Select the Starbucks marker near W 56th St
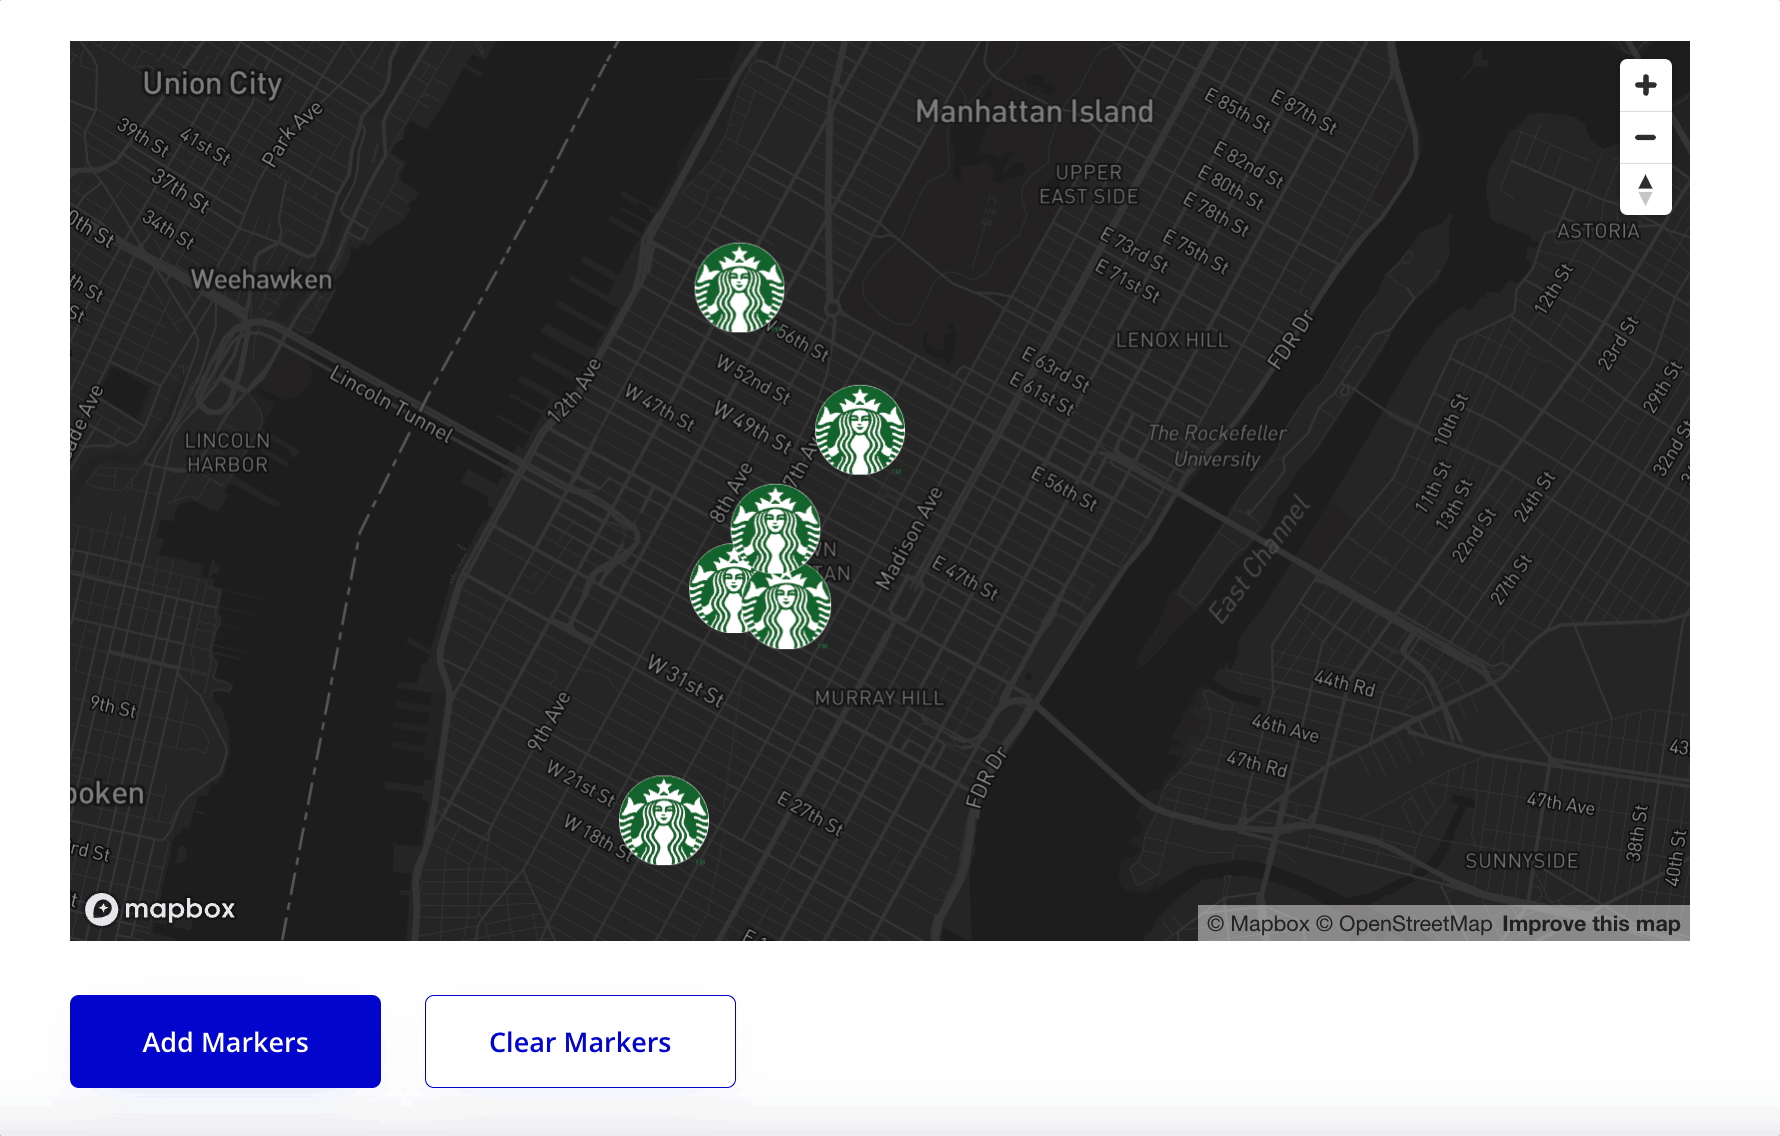 739,288
